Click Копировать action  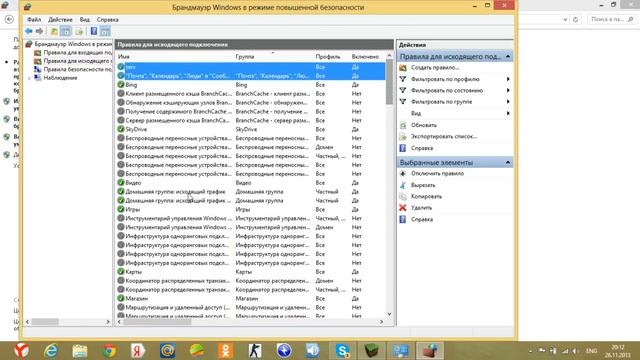pos(426,197)
